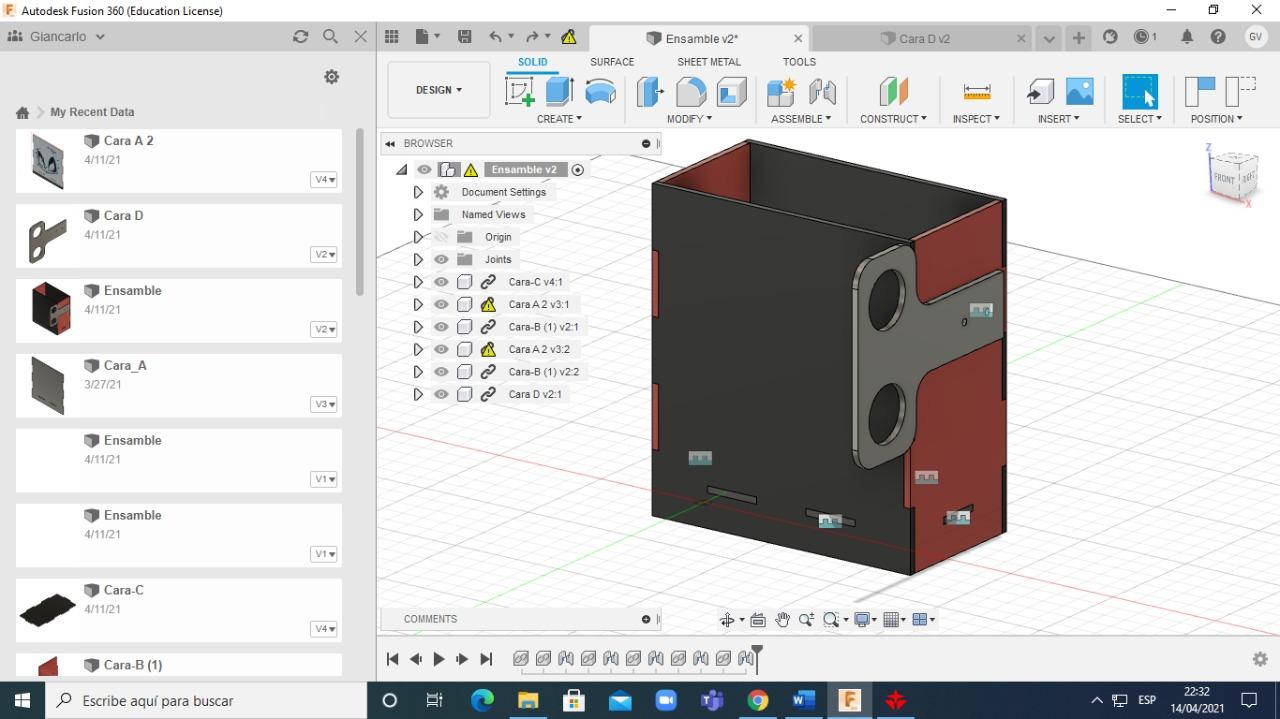Viewport: 1280px width, 719px height.
Task: Open the Measure tool in Inspect
Action: 976,92
